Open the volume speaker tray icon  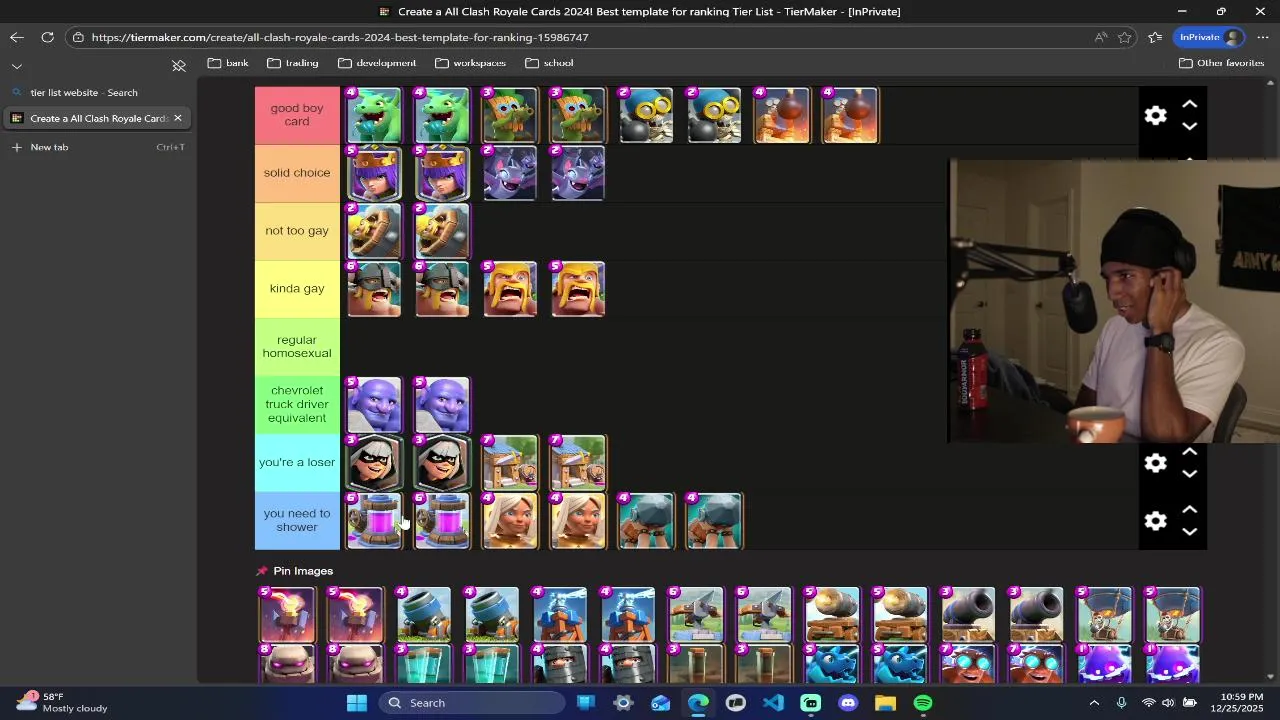click(x=1168, y=703)
